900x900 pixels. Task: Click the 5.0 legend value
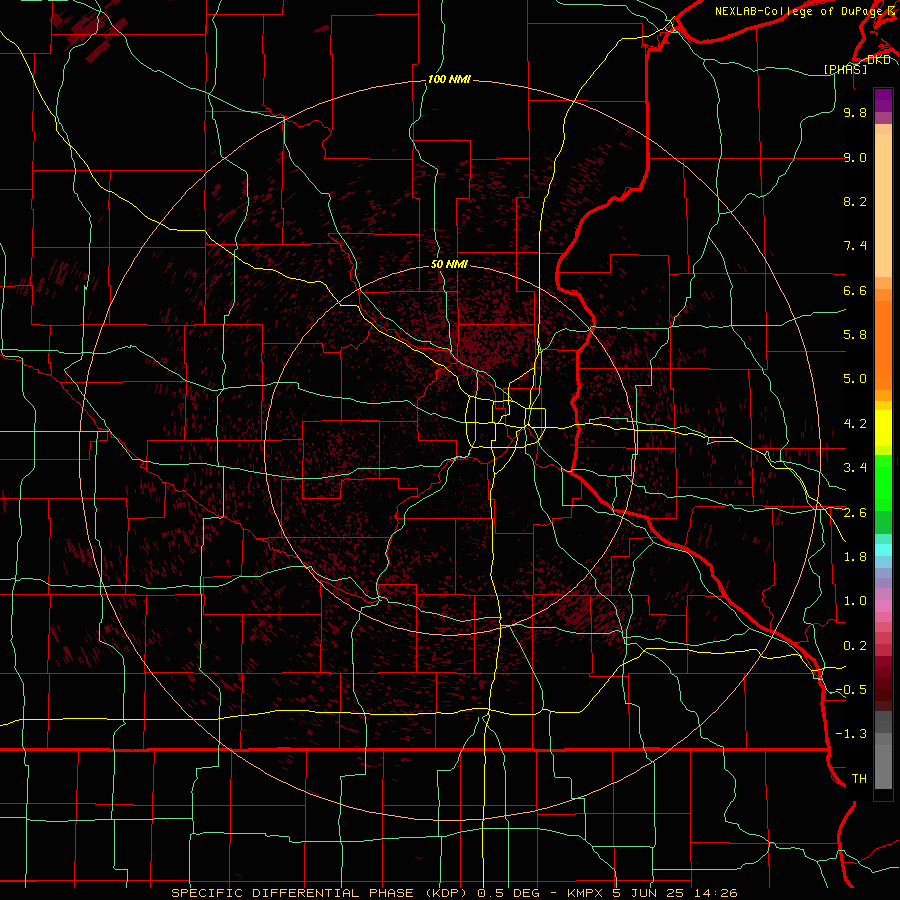[x=855, y=379]
